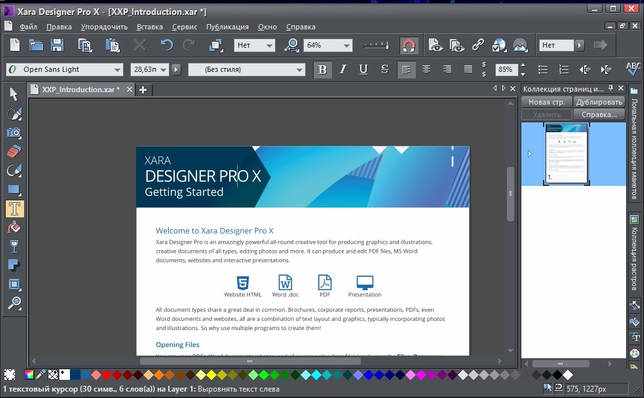Center align the text
644x398 pixels.
point(426,69)
